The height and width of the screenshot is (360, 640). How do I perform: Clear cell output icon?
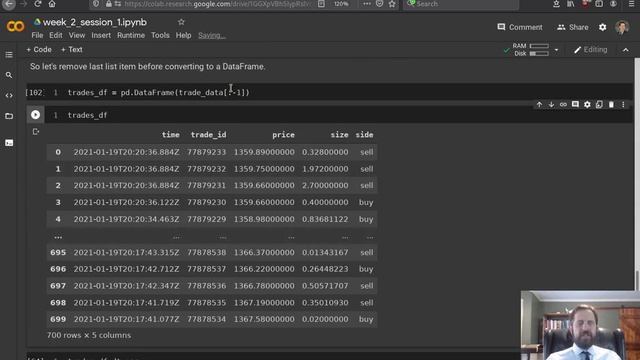point(36,131)
